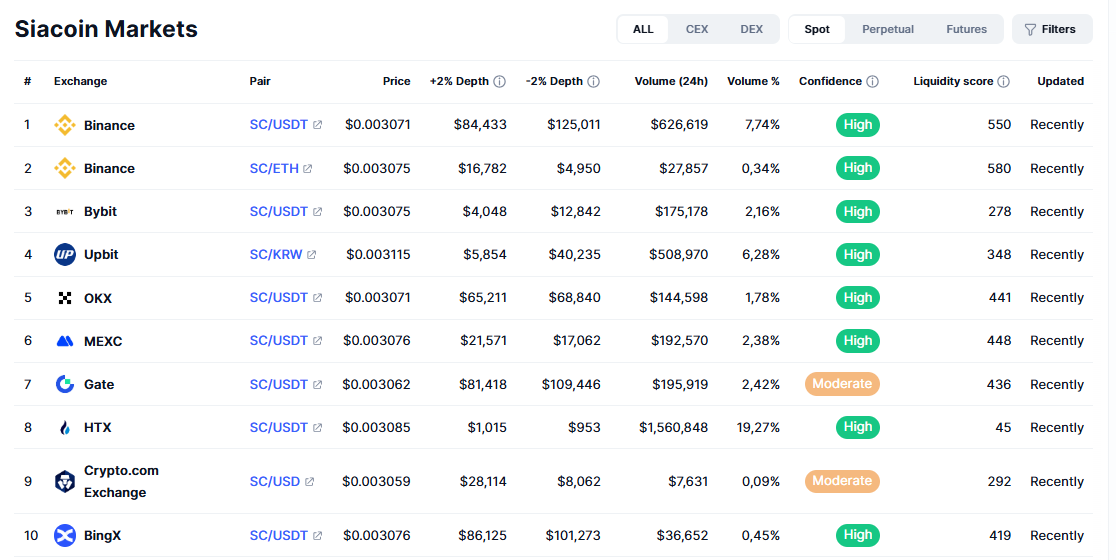
Task: Sort by Volume (24h) column header
Action: pyautogui.click(x=671, y=82)
